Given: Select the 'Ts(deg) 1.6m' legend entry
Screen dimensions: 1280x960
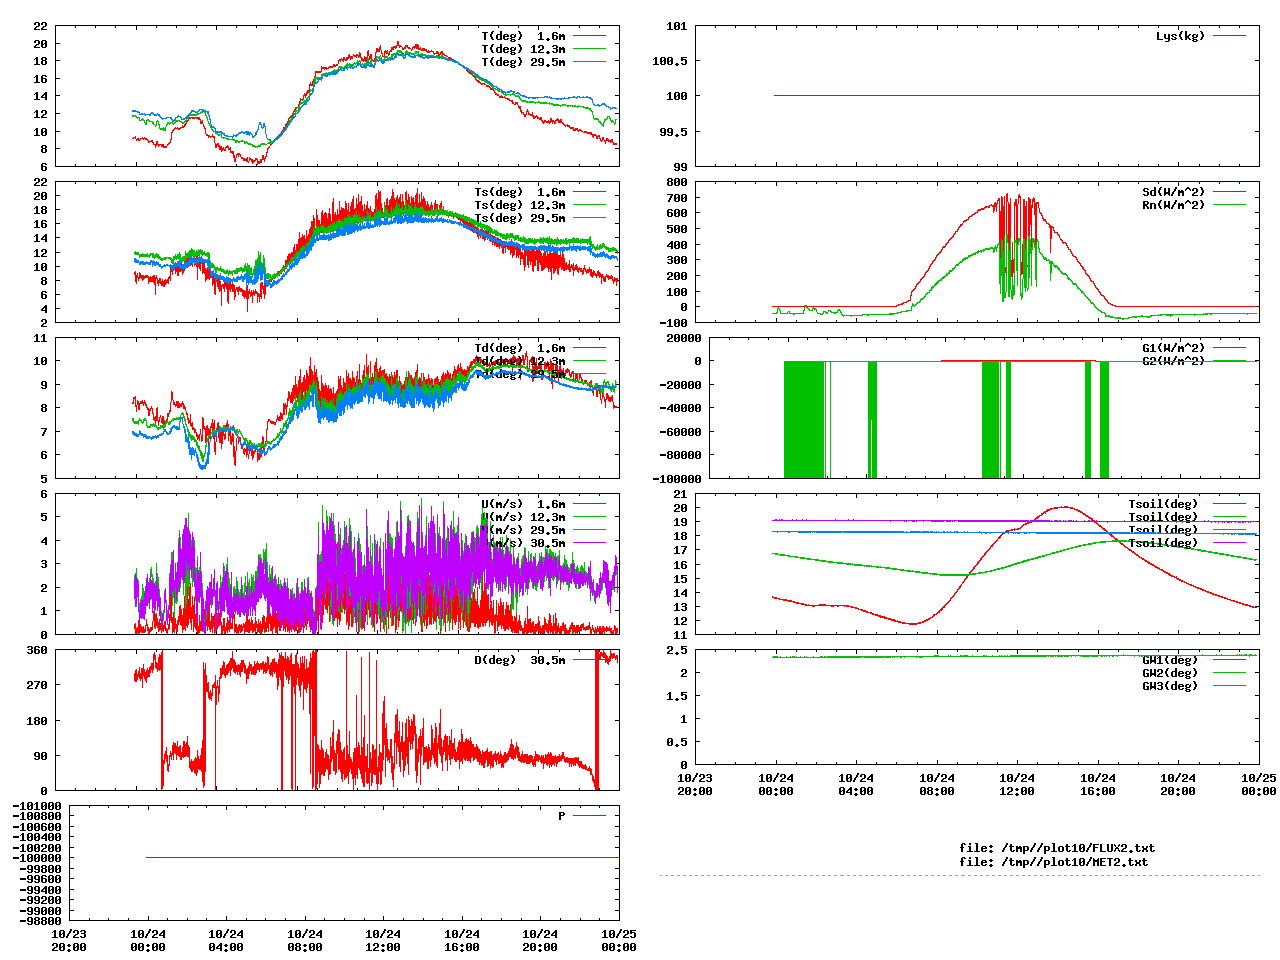Looking at the screenshot, I should pyautogui.click(x=520, y=192).
